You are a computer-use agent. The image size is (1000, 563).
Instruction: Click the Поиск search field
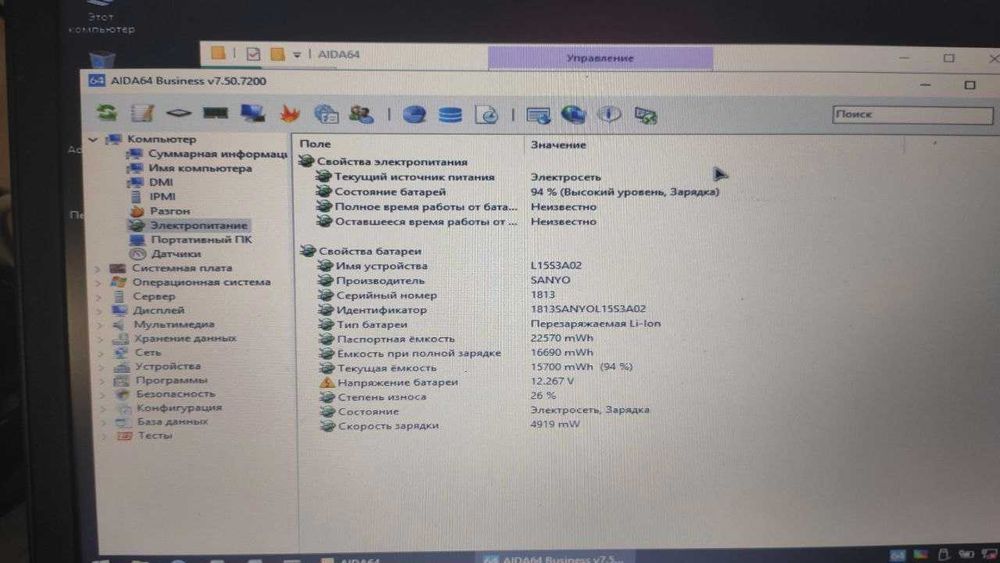click(912, 115)
